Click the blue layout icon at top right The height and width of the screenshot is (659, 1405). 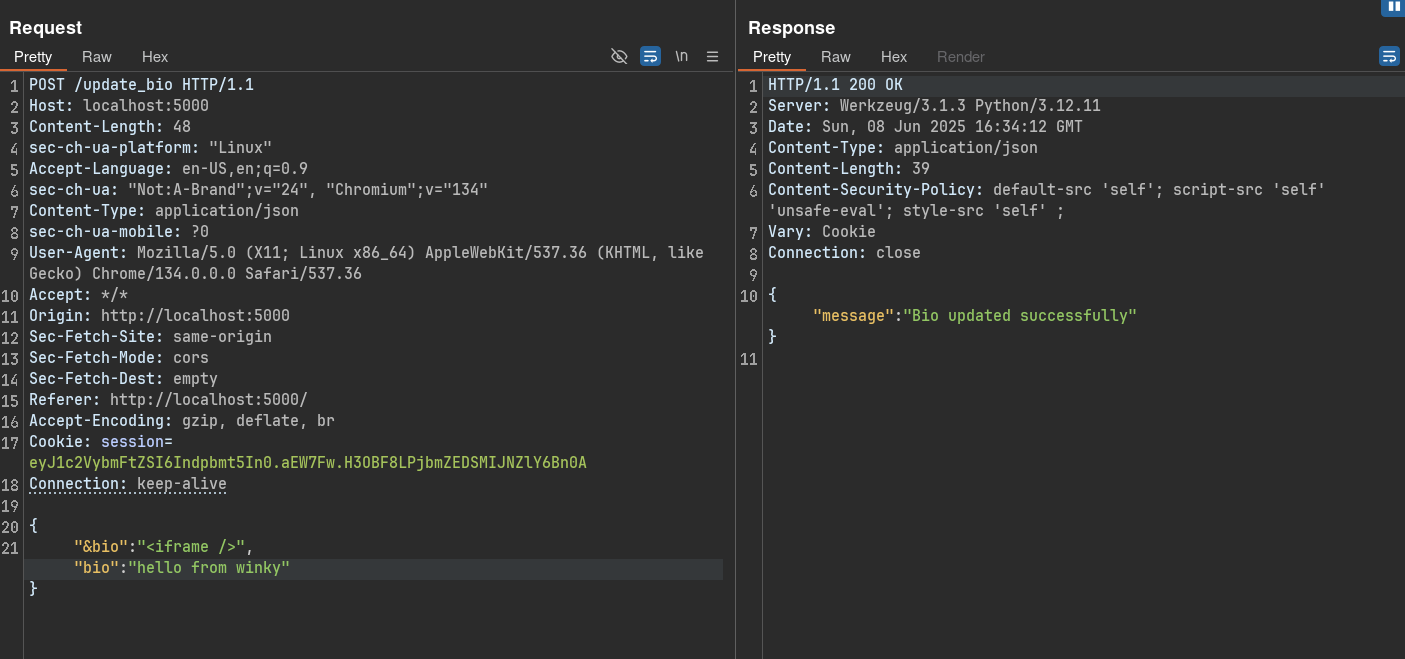pos(1393,7)
